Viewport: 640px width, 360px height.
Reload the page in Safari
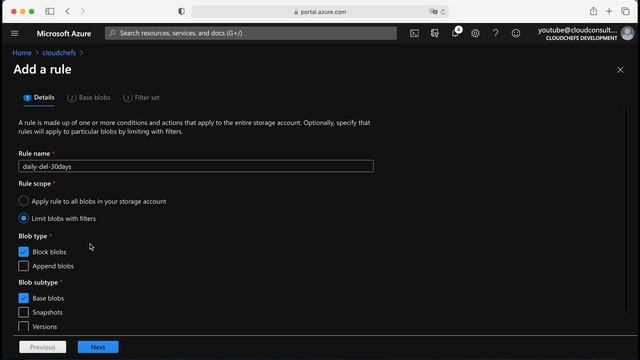pyautogui.click(x=443, y=12)
